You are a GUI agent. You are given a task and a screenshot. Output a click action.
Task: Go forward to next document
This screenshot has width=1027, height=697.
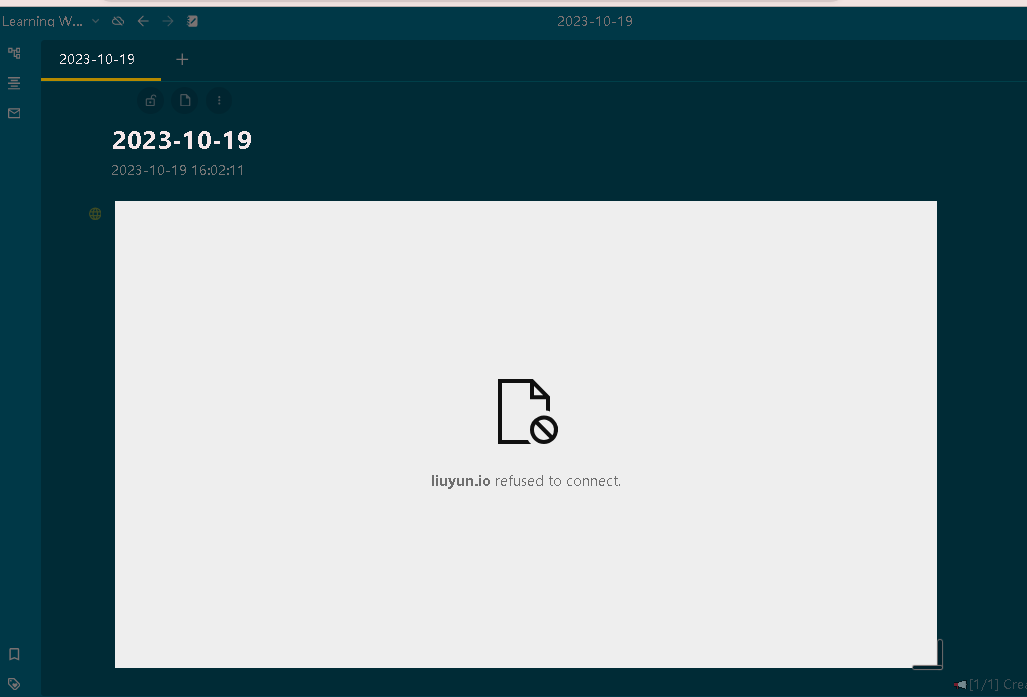(x=168, y=21)
